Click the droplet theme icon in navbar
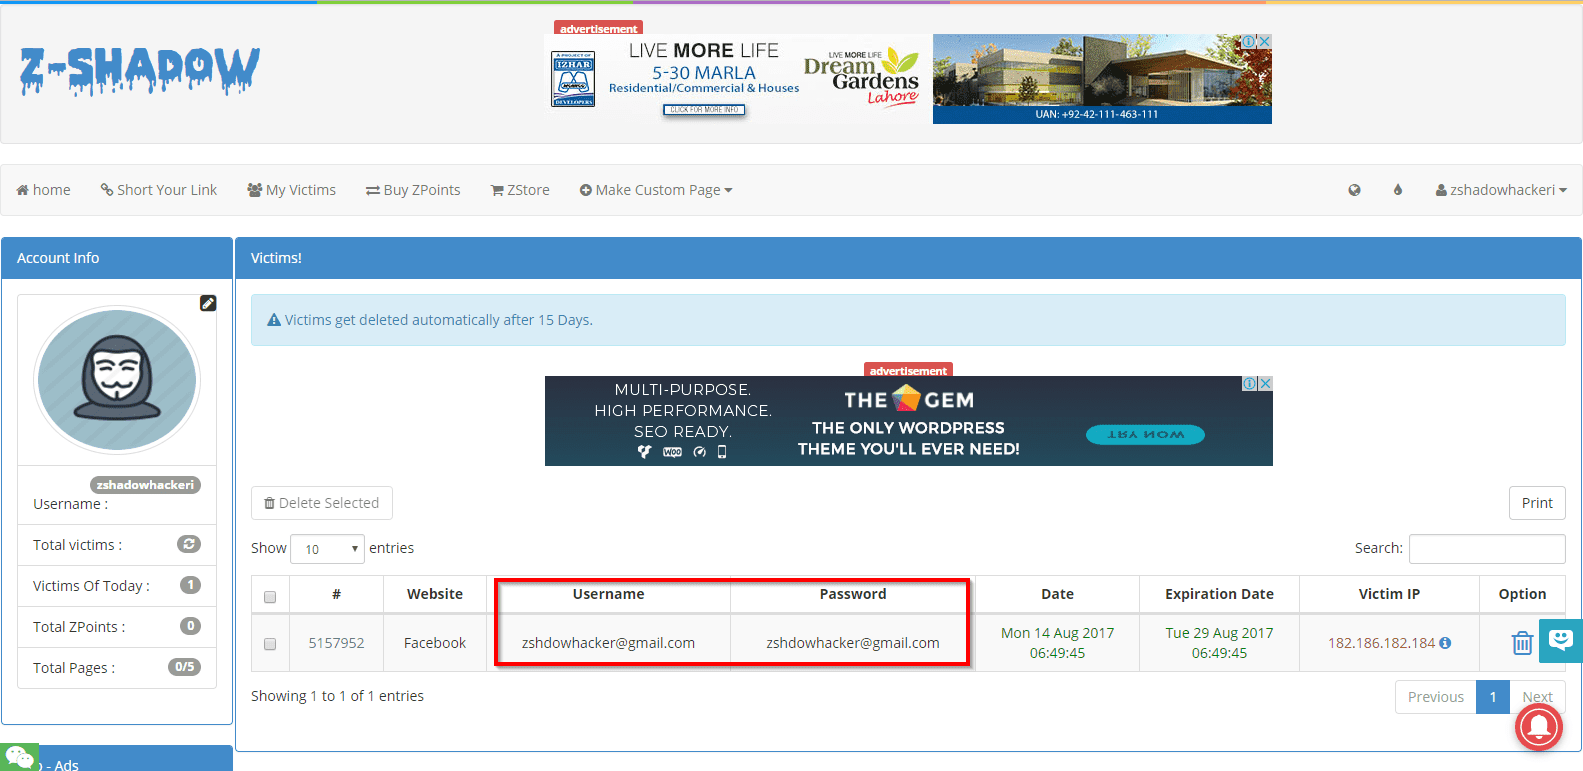 tap(1398, 190)
